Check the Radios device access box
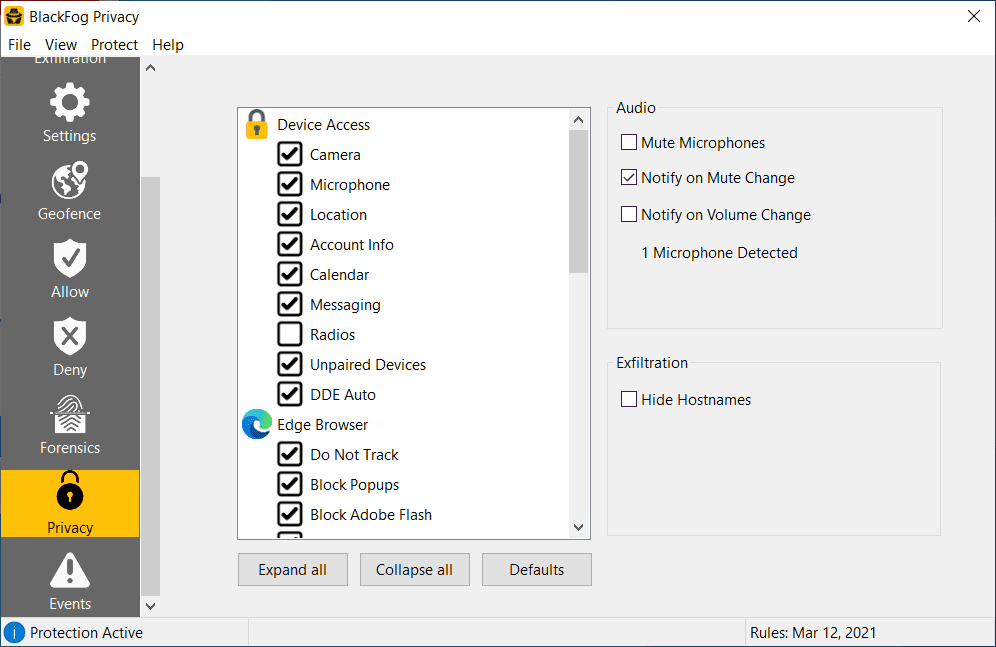996x647 pixels. [290, 335]
